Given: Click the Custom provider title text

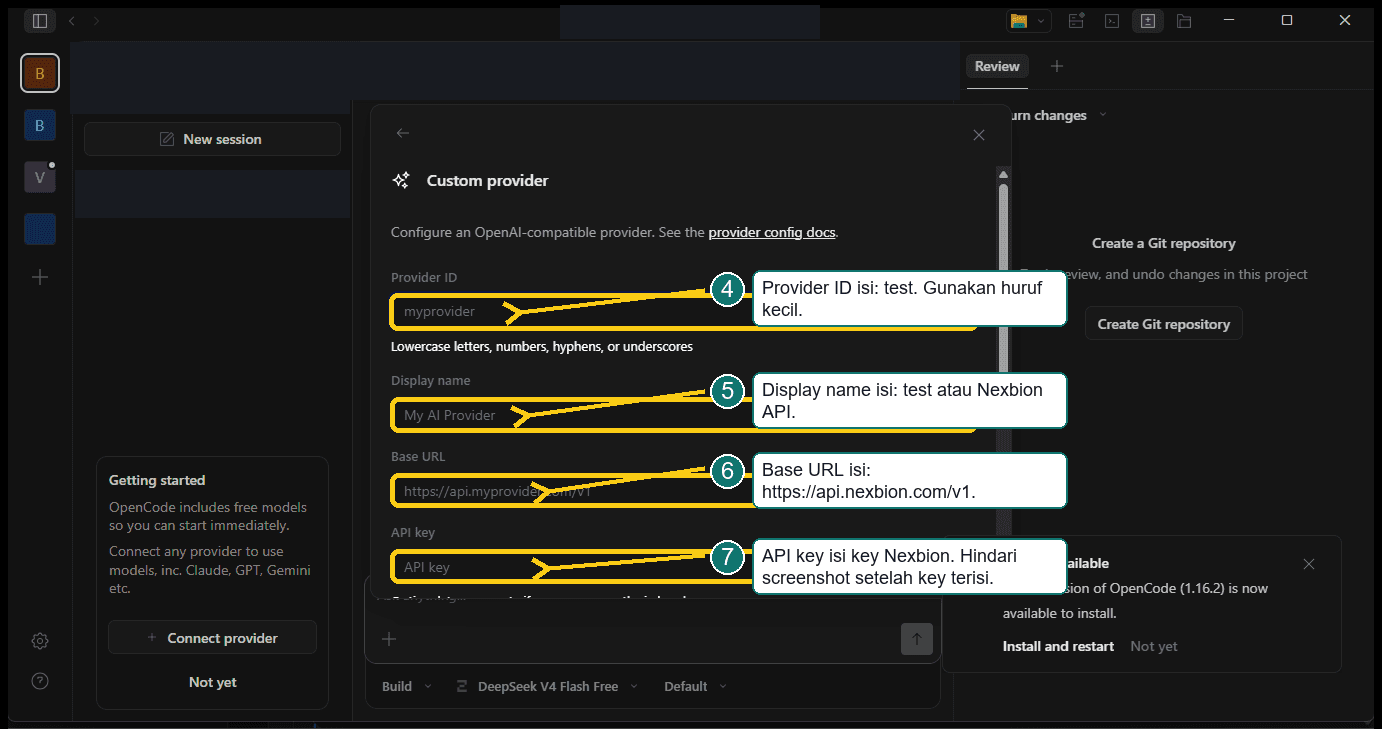Looking at the screenshot, I should tap(488, 181).
